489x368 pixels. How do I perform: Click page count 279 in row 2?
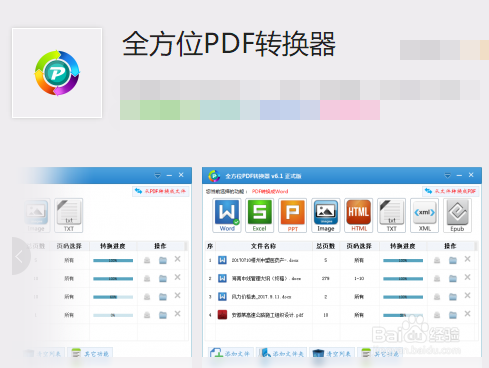[326, 278]
